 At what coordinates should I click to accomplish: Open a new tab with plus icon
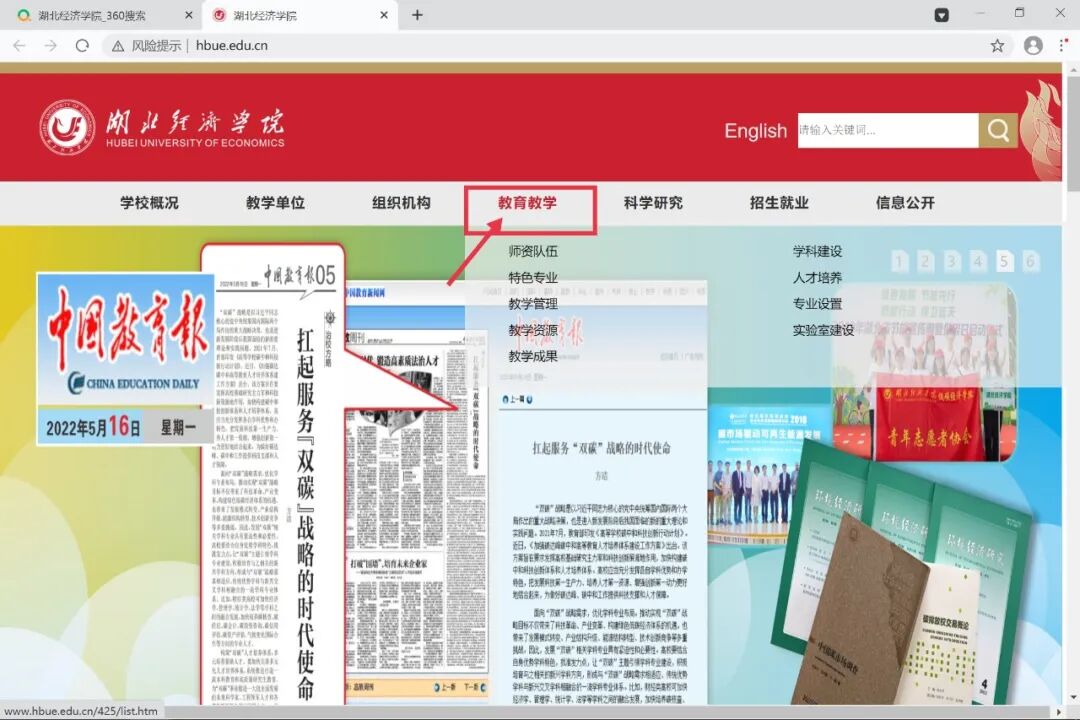[417, 15]
